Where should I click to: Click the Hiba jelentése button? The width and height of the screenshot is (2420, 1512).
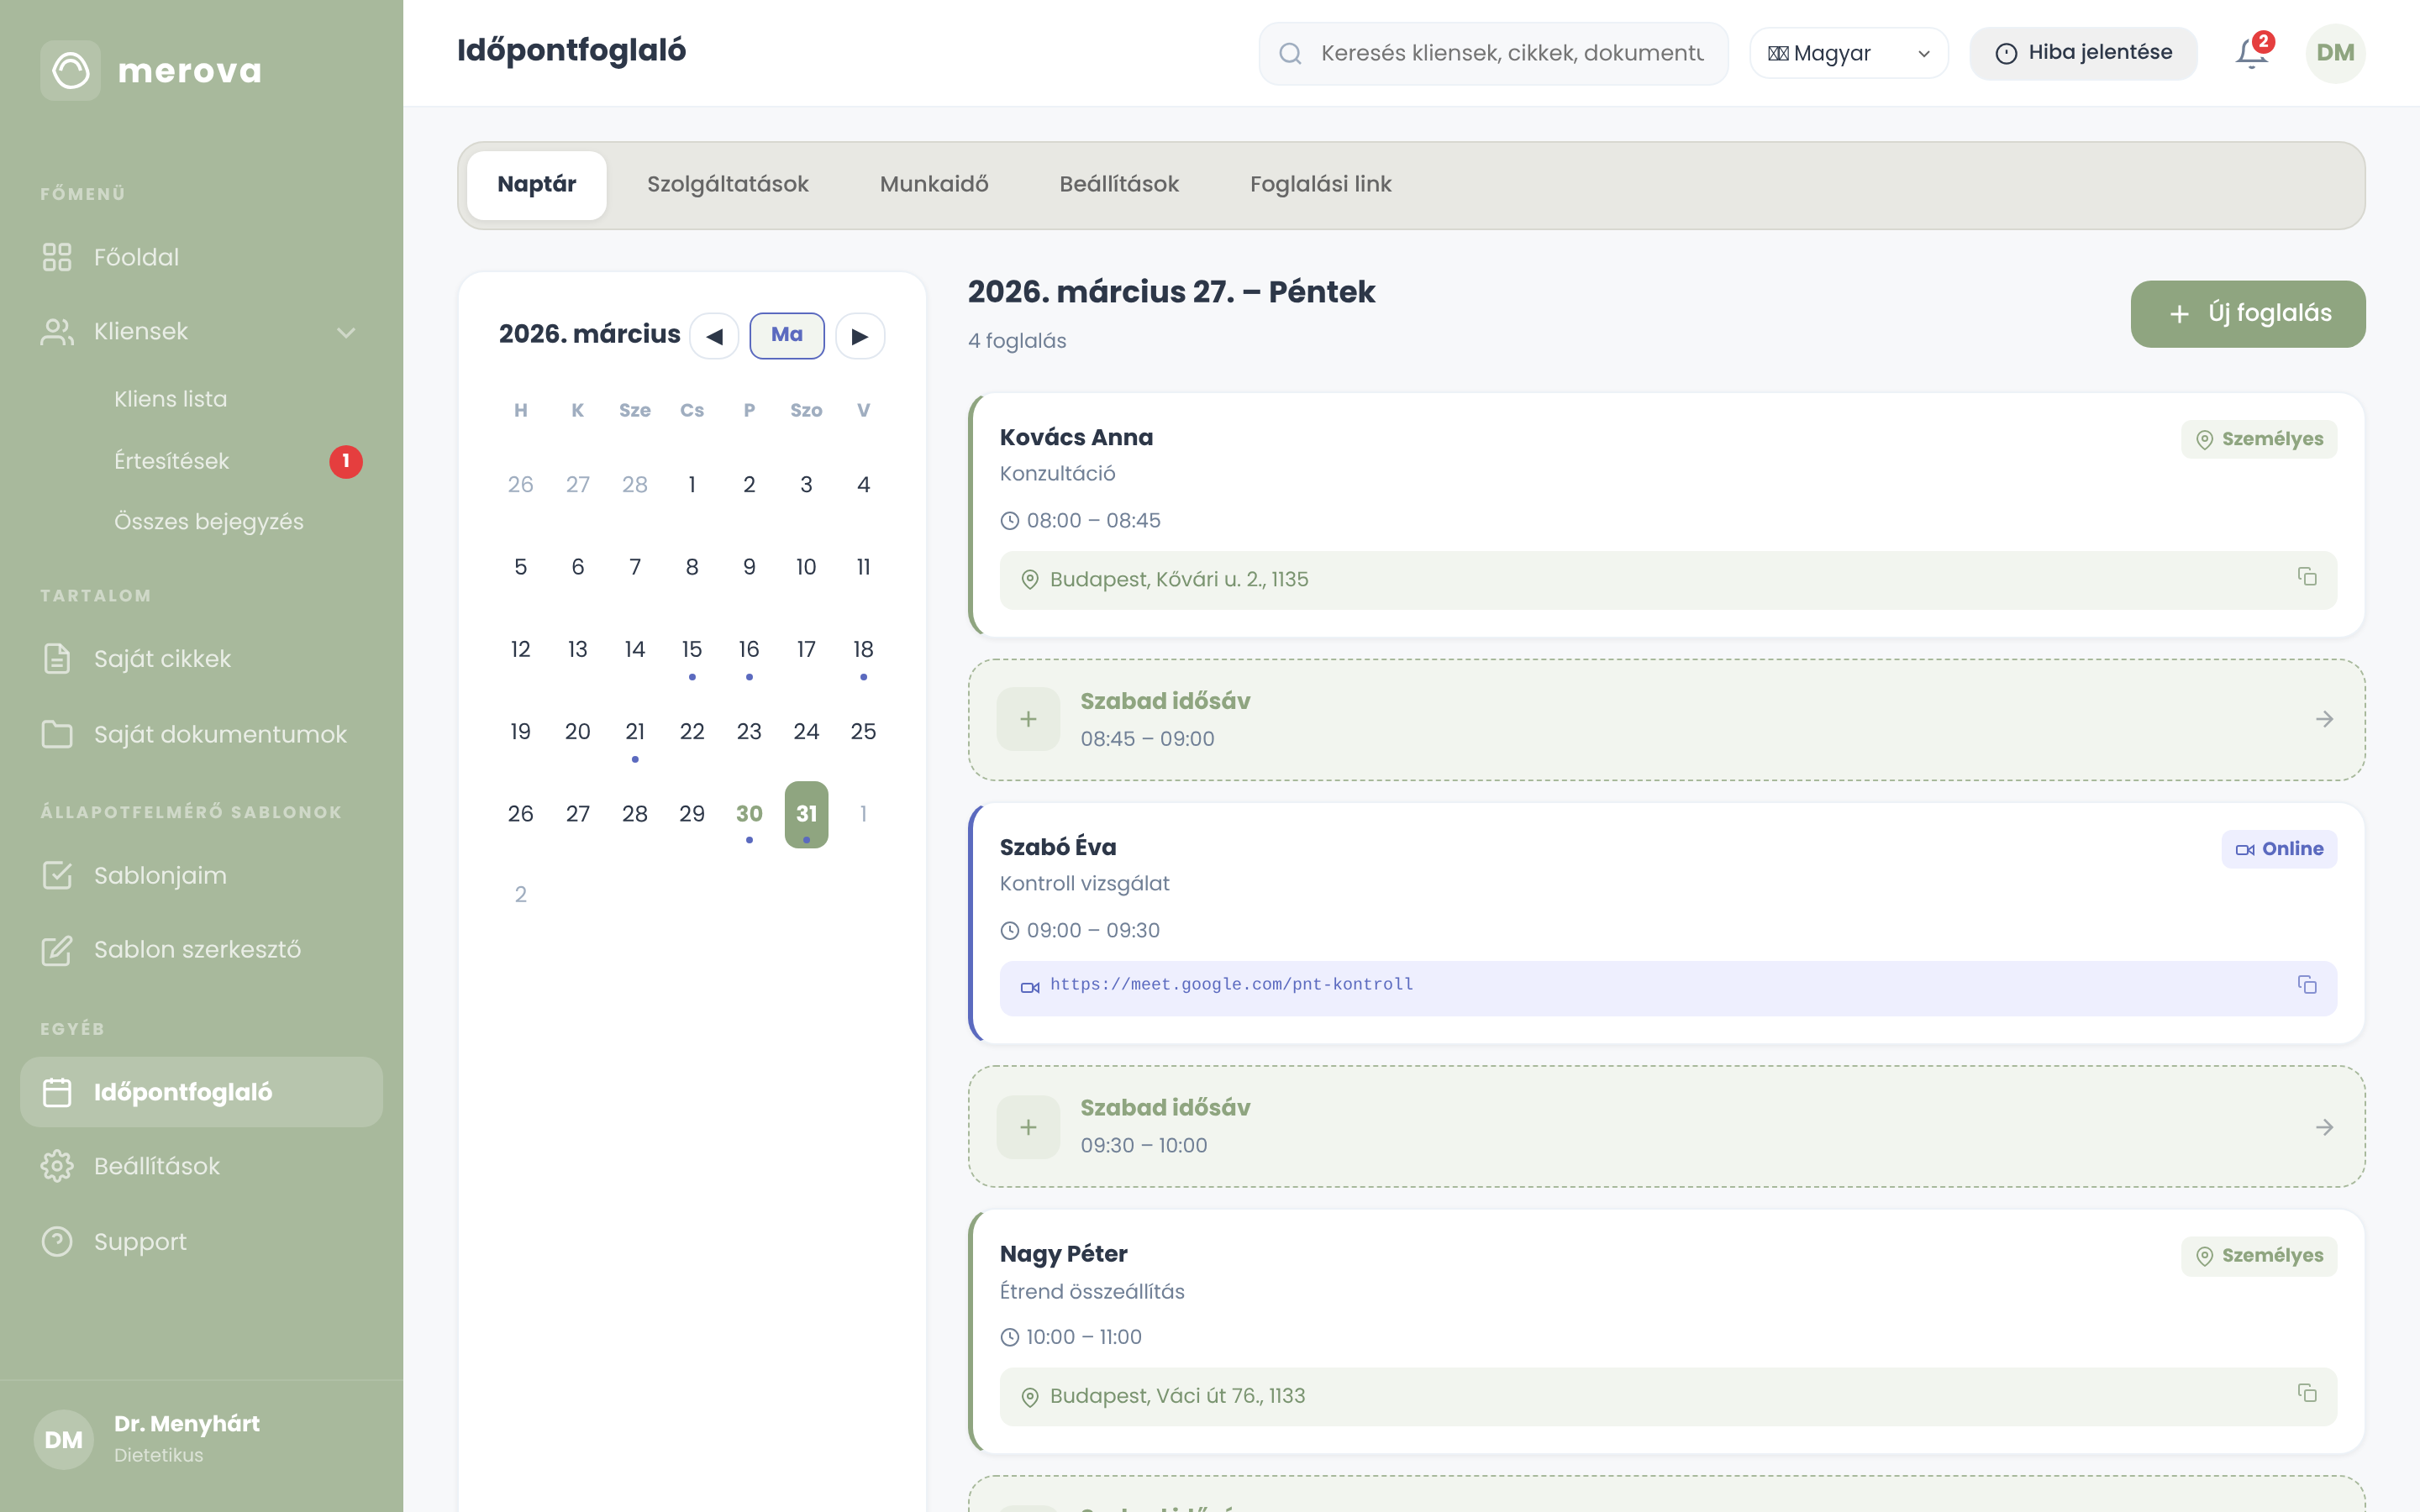[2083, 53]
